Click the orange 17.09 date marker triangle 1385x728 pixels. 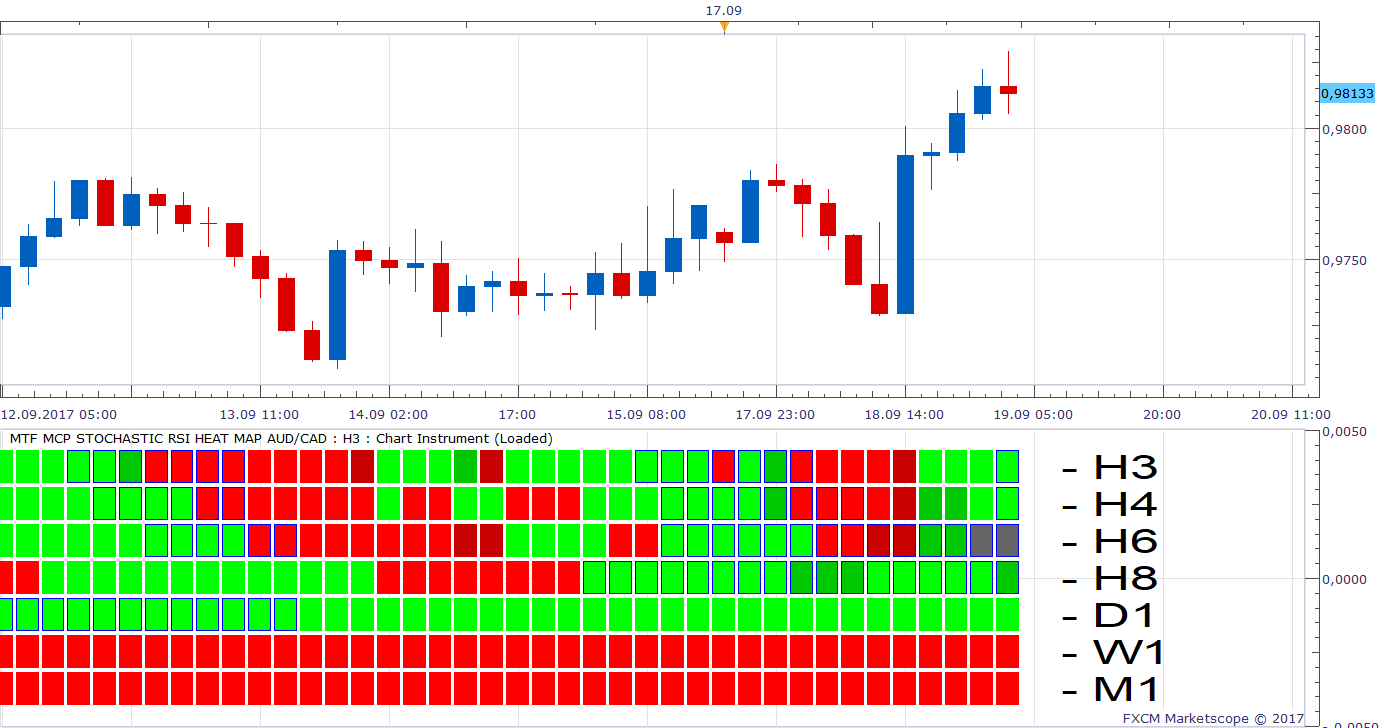[724, 27]
